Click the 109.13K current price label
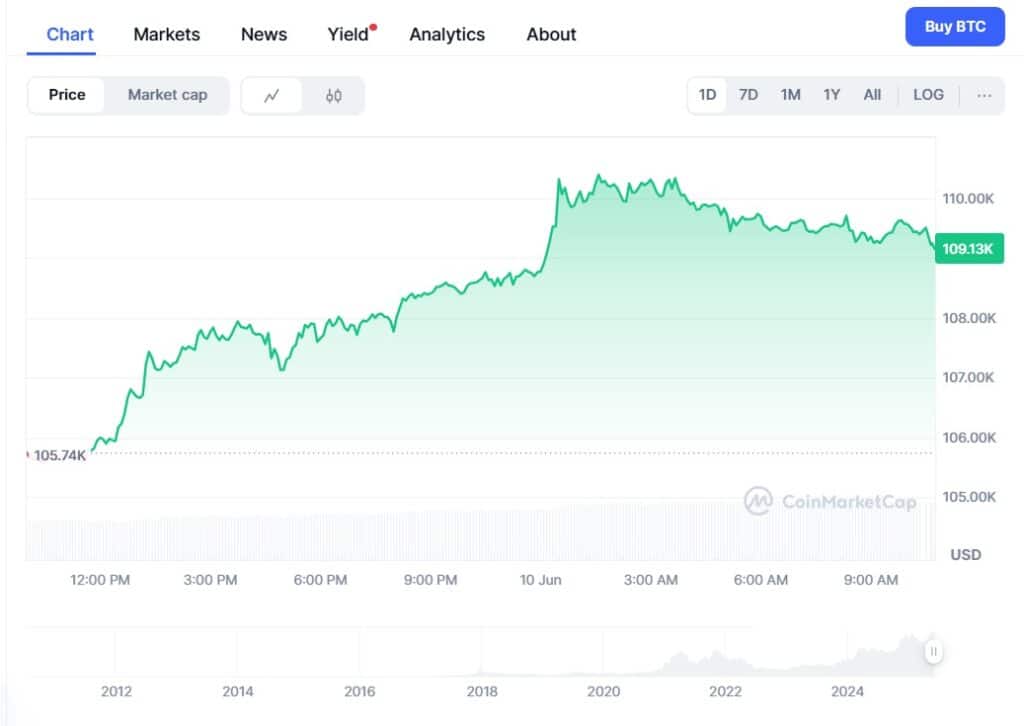 coord(968,249)
